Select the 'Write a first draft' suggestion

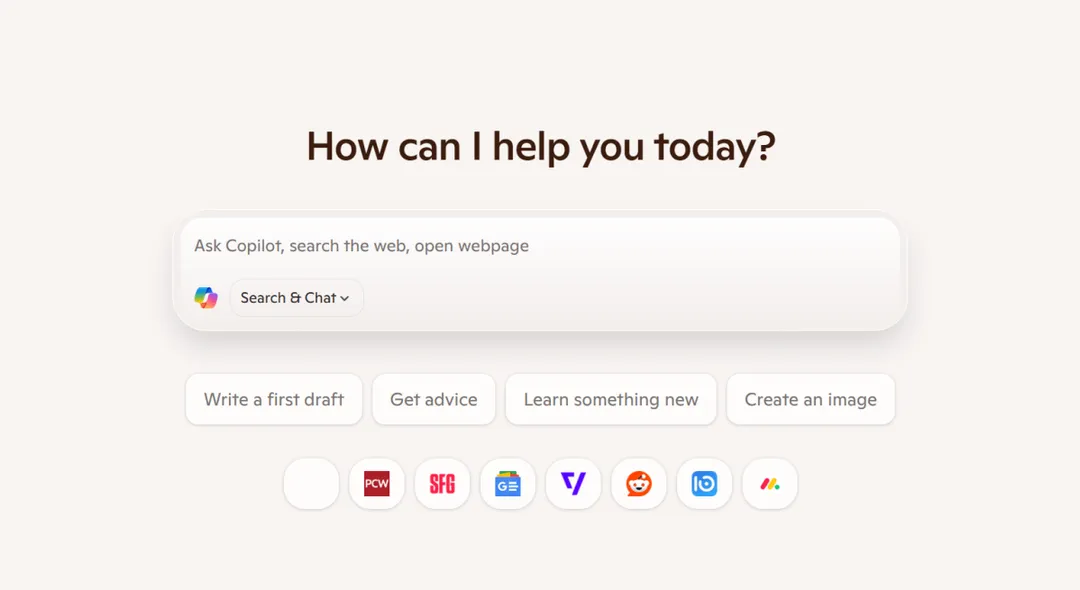(274, 400)
